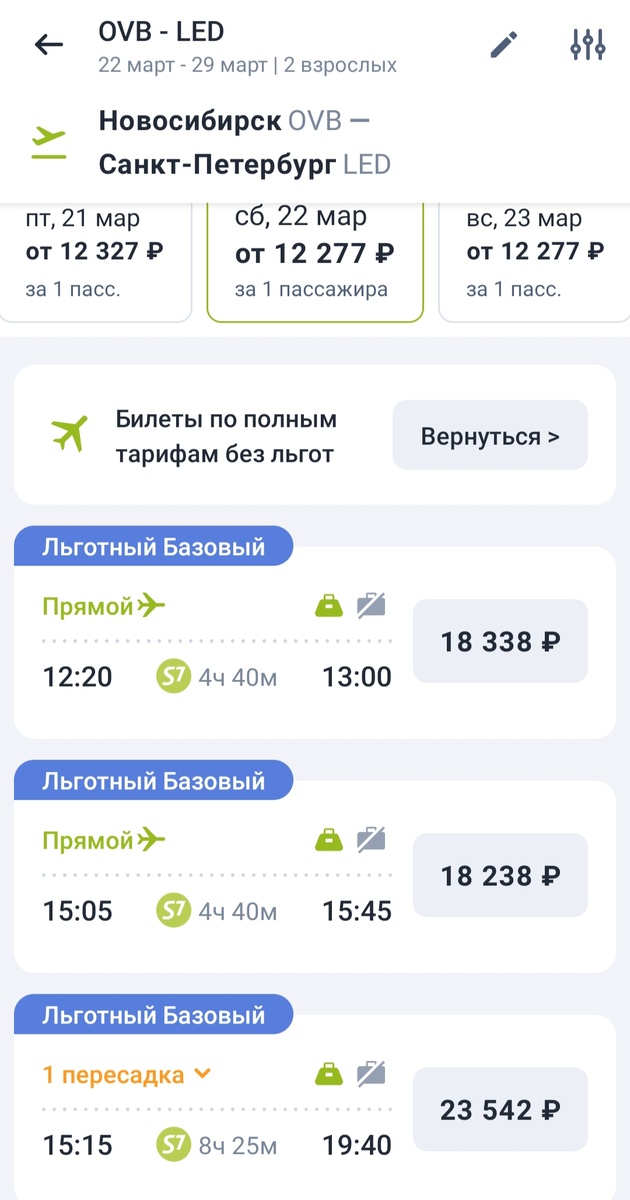Choose the 18 338 ₽ fare
The width and height of the screenshot is (630, 1200).
point(500,641)
